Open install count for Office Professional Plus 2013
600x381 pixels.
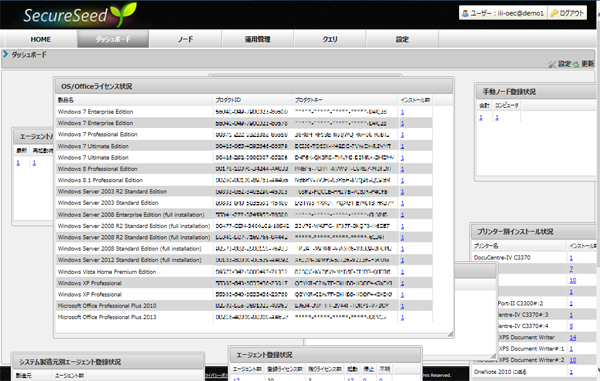[402, 317]
